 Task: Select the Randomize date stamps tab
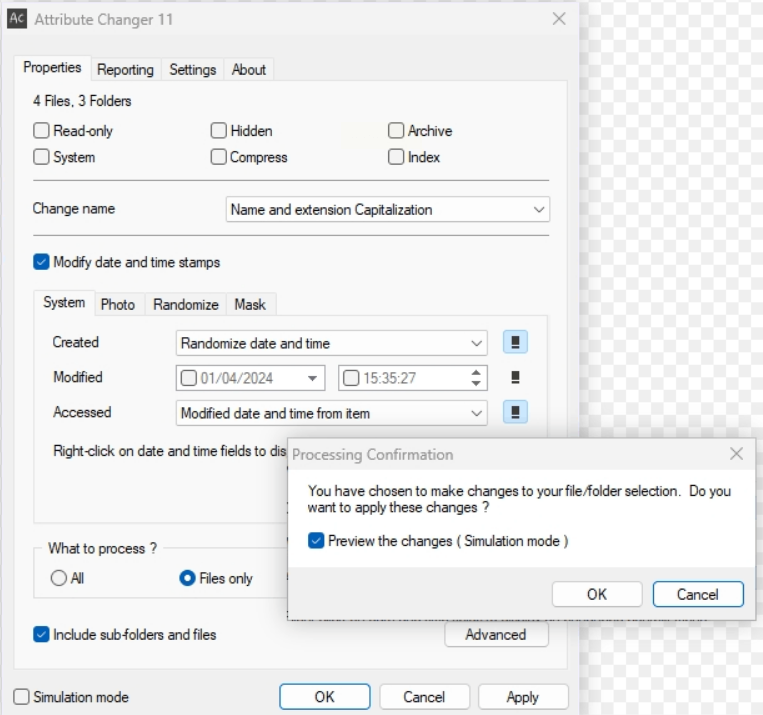186,305
